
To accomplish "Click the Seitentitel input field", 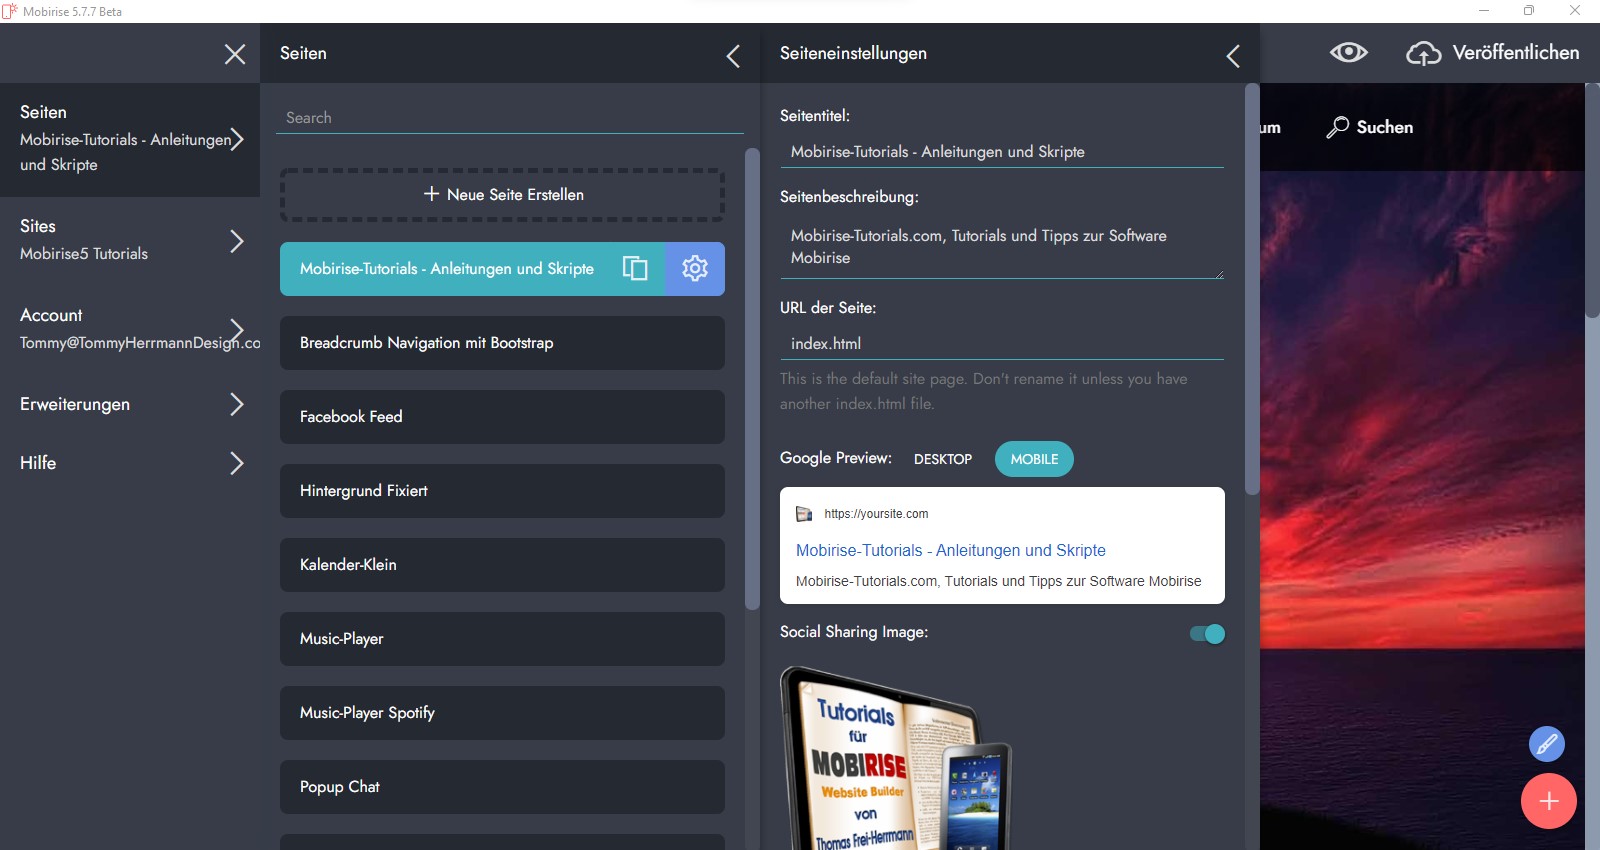I will pyautogui.click(x=1001, y=152).
